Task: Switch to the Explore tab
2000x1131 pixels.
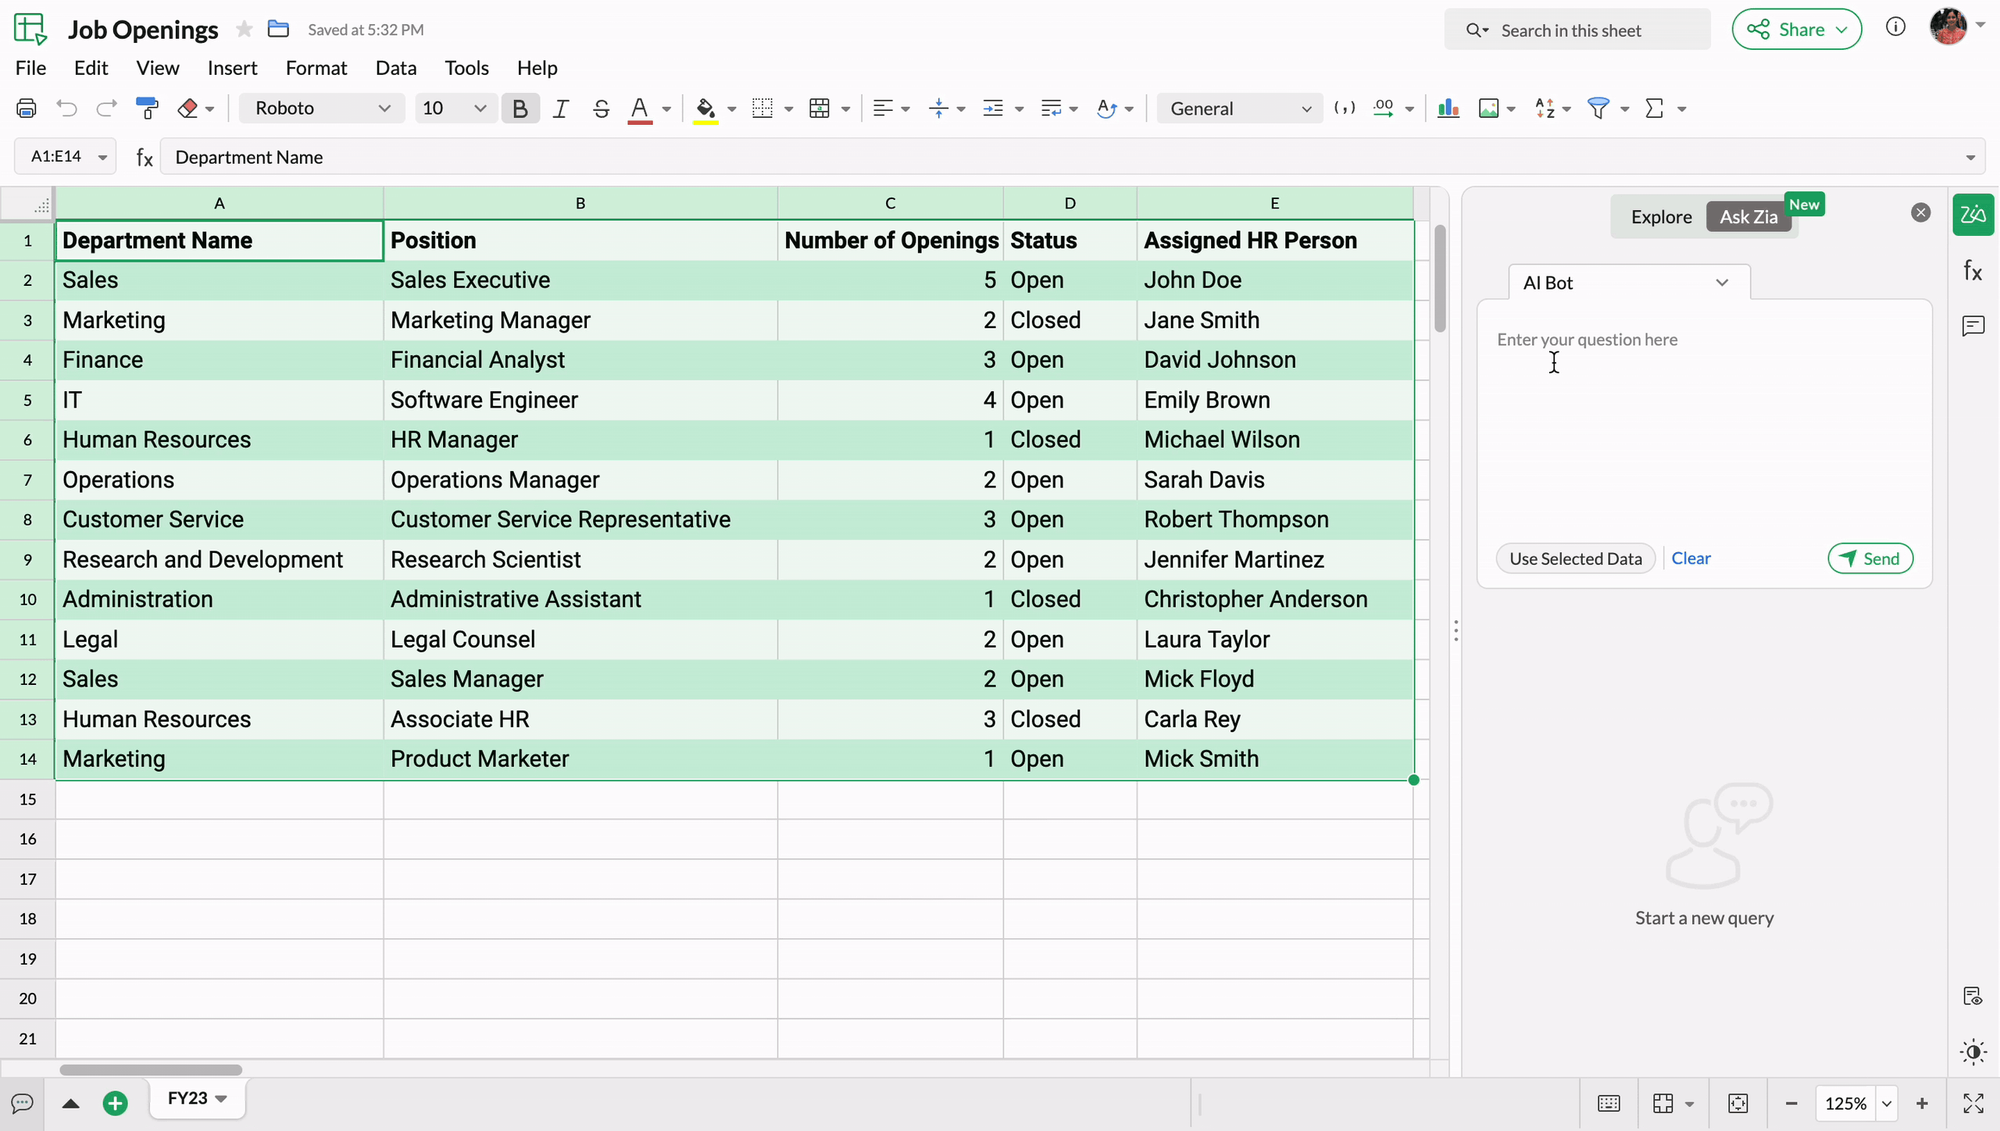Action: click(1661, 217)
